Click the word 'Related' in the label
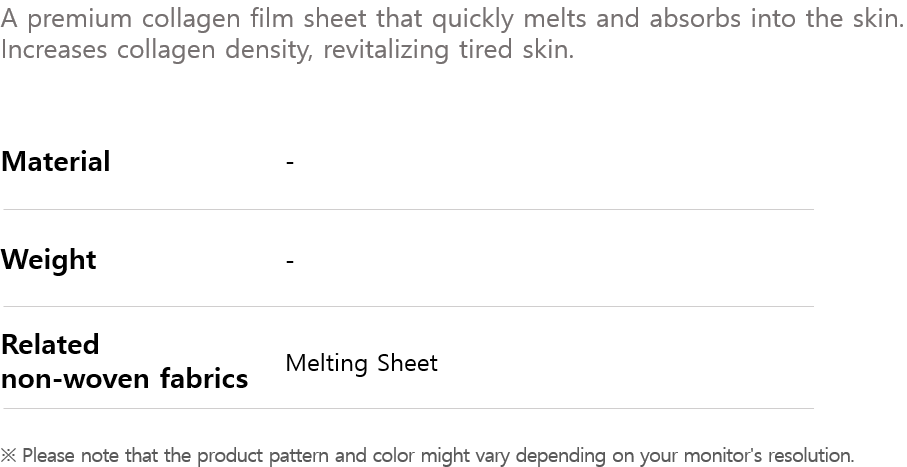 (50, 345)
